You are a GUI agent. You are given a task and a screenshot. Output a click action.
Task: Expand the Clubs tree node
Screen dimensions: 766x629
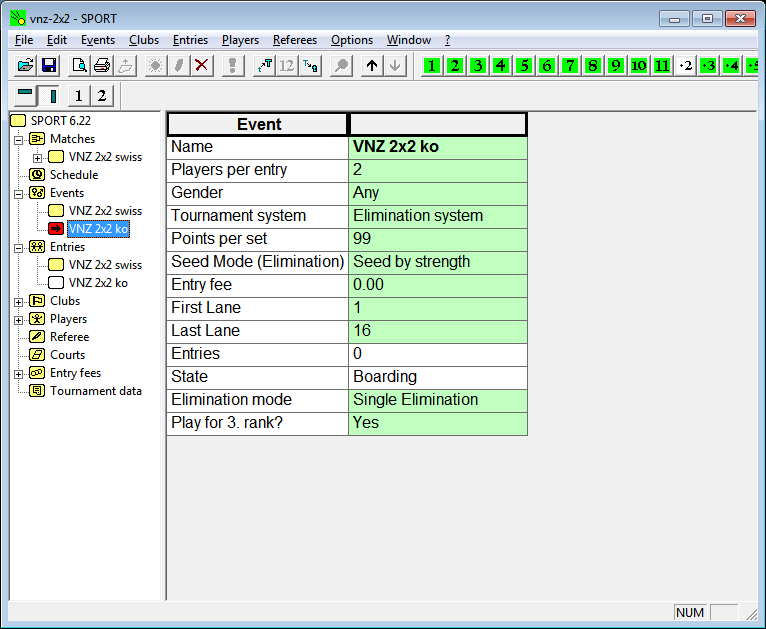pos(19,301)
